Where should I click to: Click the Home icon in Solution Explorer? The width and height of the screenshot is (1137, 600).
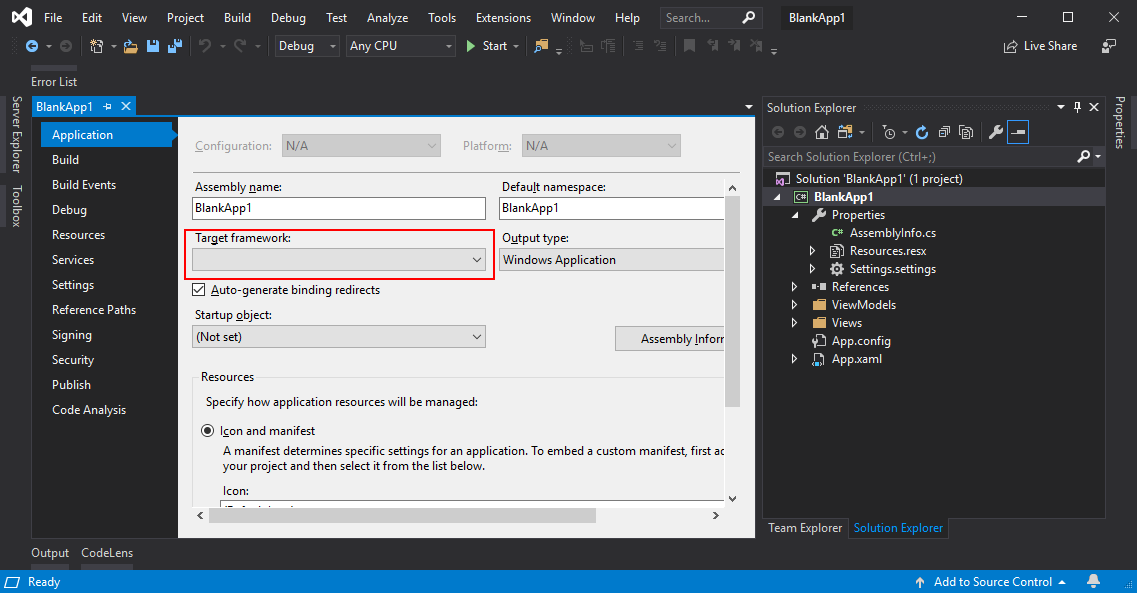point(822,131)
